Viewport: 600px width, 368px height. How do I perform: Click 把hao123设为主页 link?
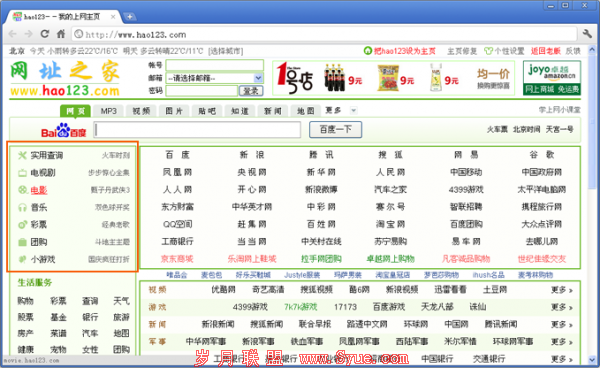tap(404, 51)
